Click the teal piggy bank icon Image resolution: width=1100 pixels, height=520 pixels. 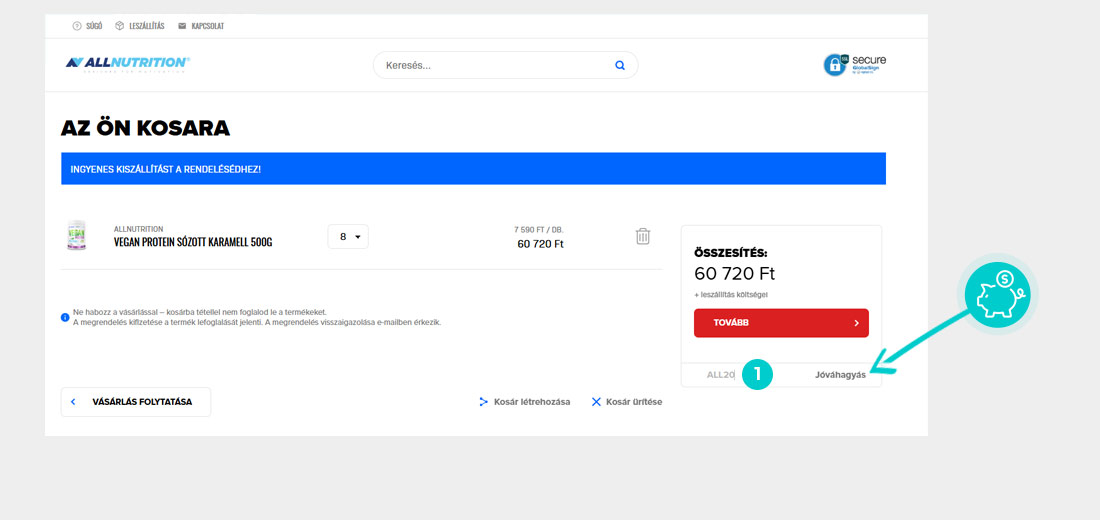pyautogui.click(x=1001, y=293)
